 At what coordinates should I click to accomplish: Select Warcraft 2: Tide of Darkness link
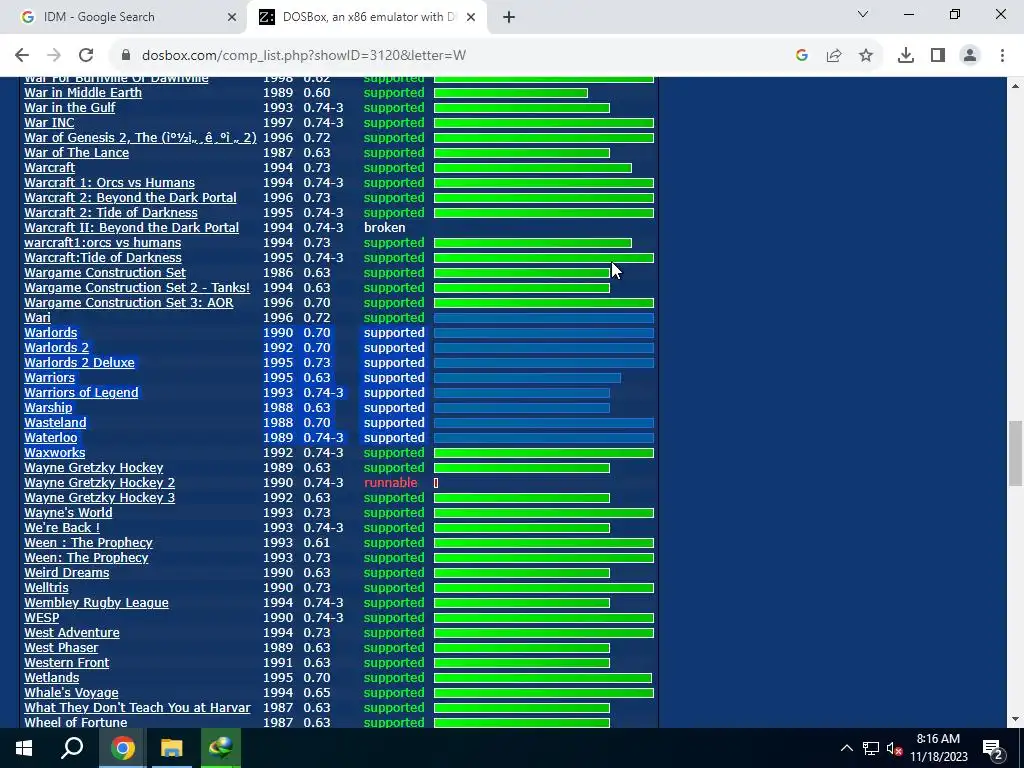(110, 213)
